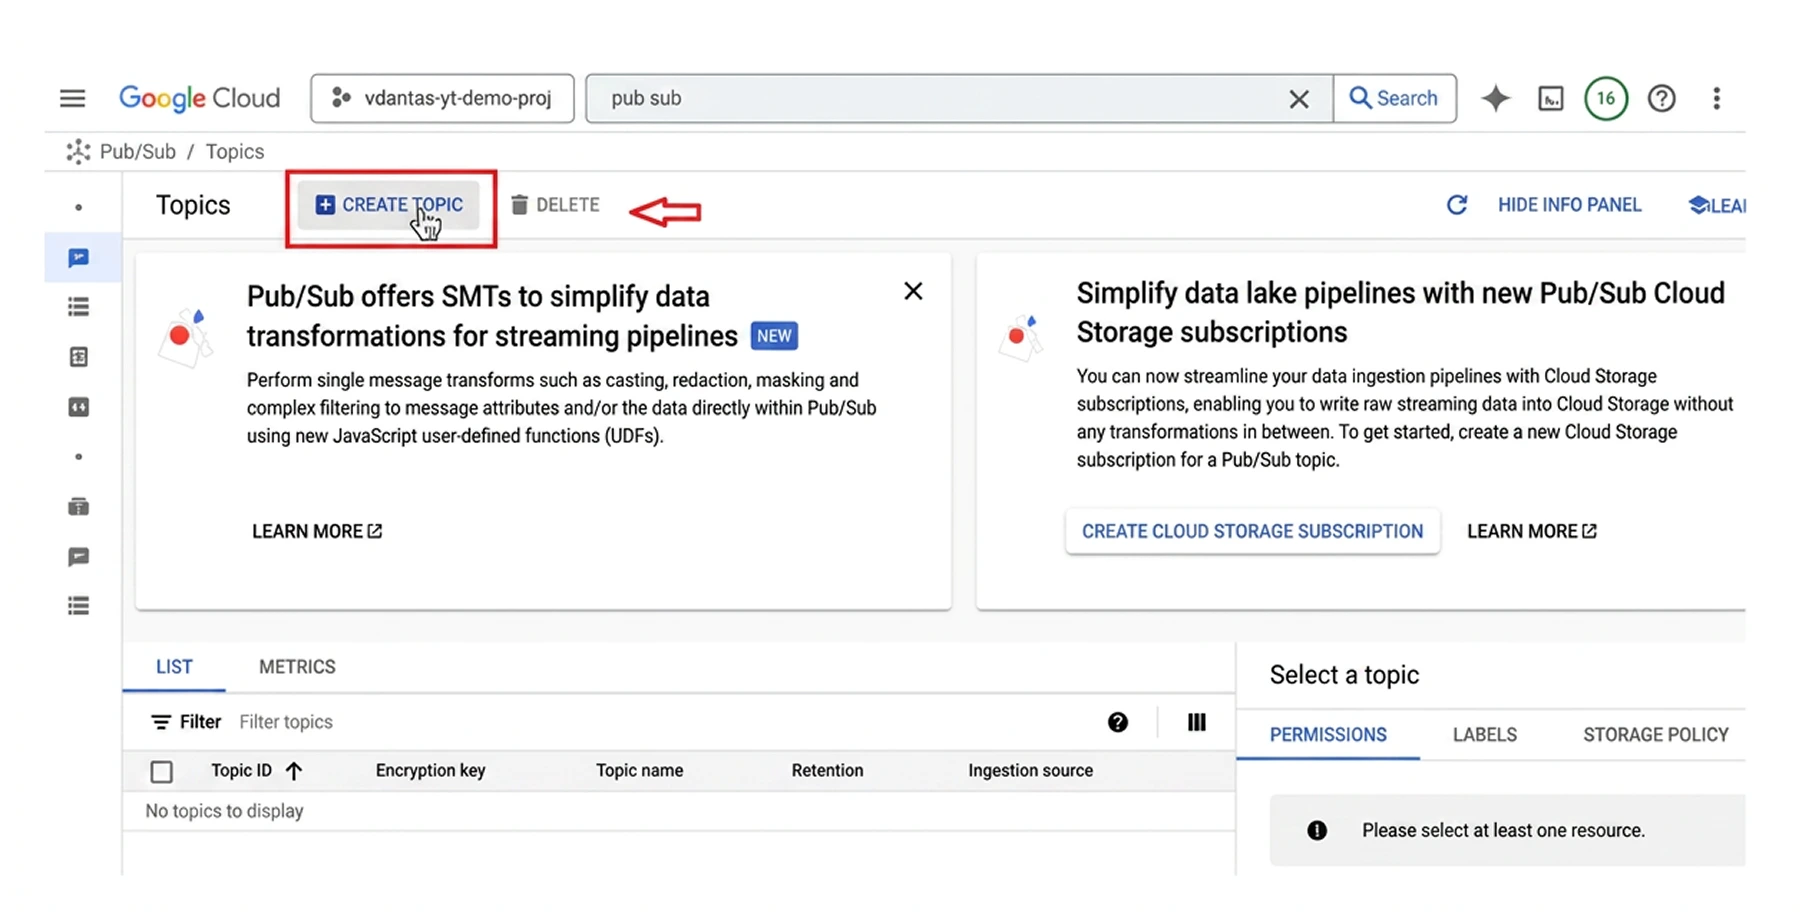
Task: Click the Retention column header
Action: (x=827, y=770)
